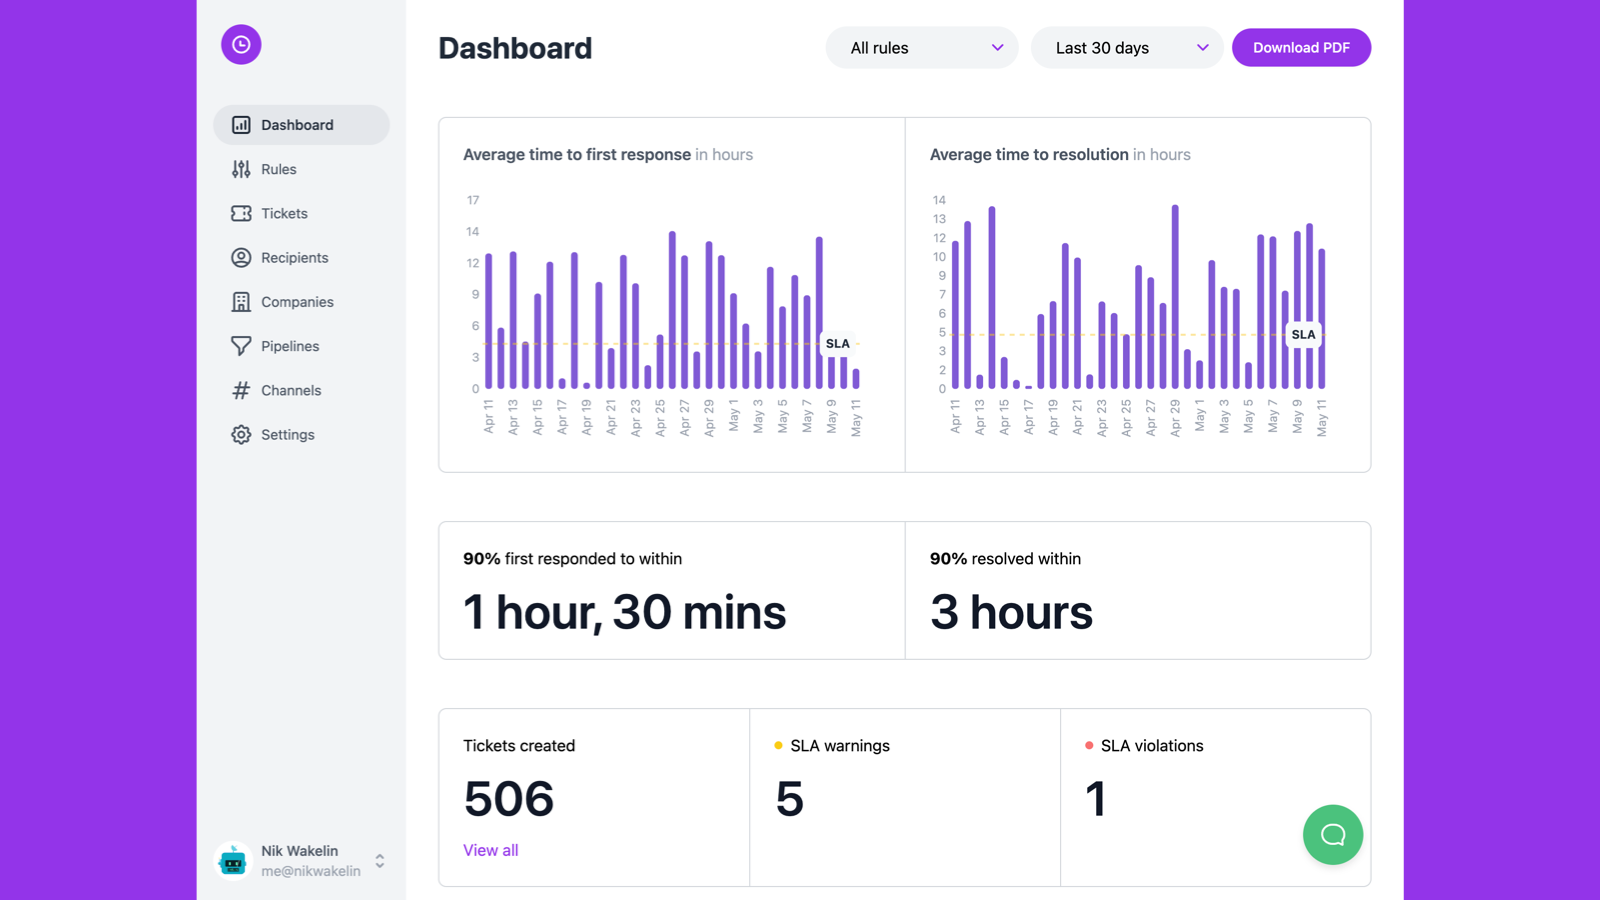Switch to the Dashboard menu item
1600x900 pixels.
pos(297,124)
